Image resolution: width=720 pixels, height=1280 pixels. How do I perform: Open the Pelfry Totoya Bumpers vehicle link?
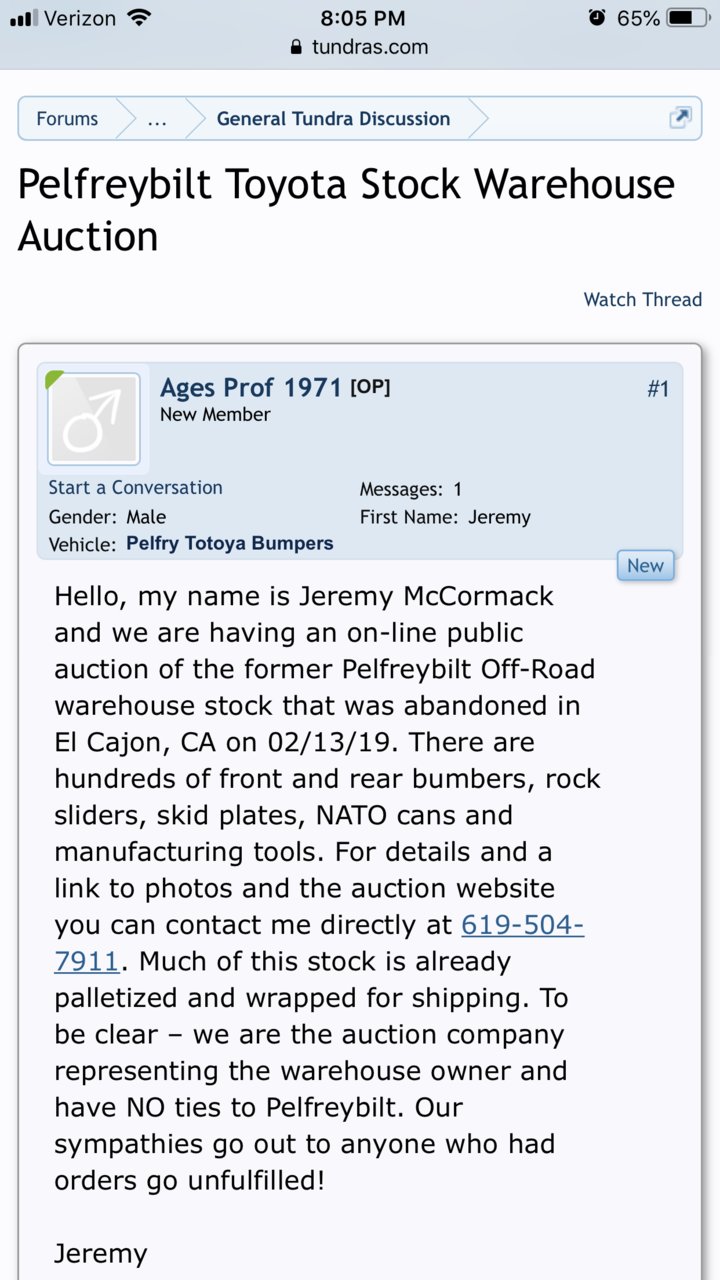coord(230,544)
